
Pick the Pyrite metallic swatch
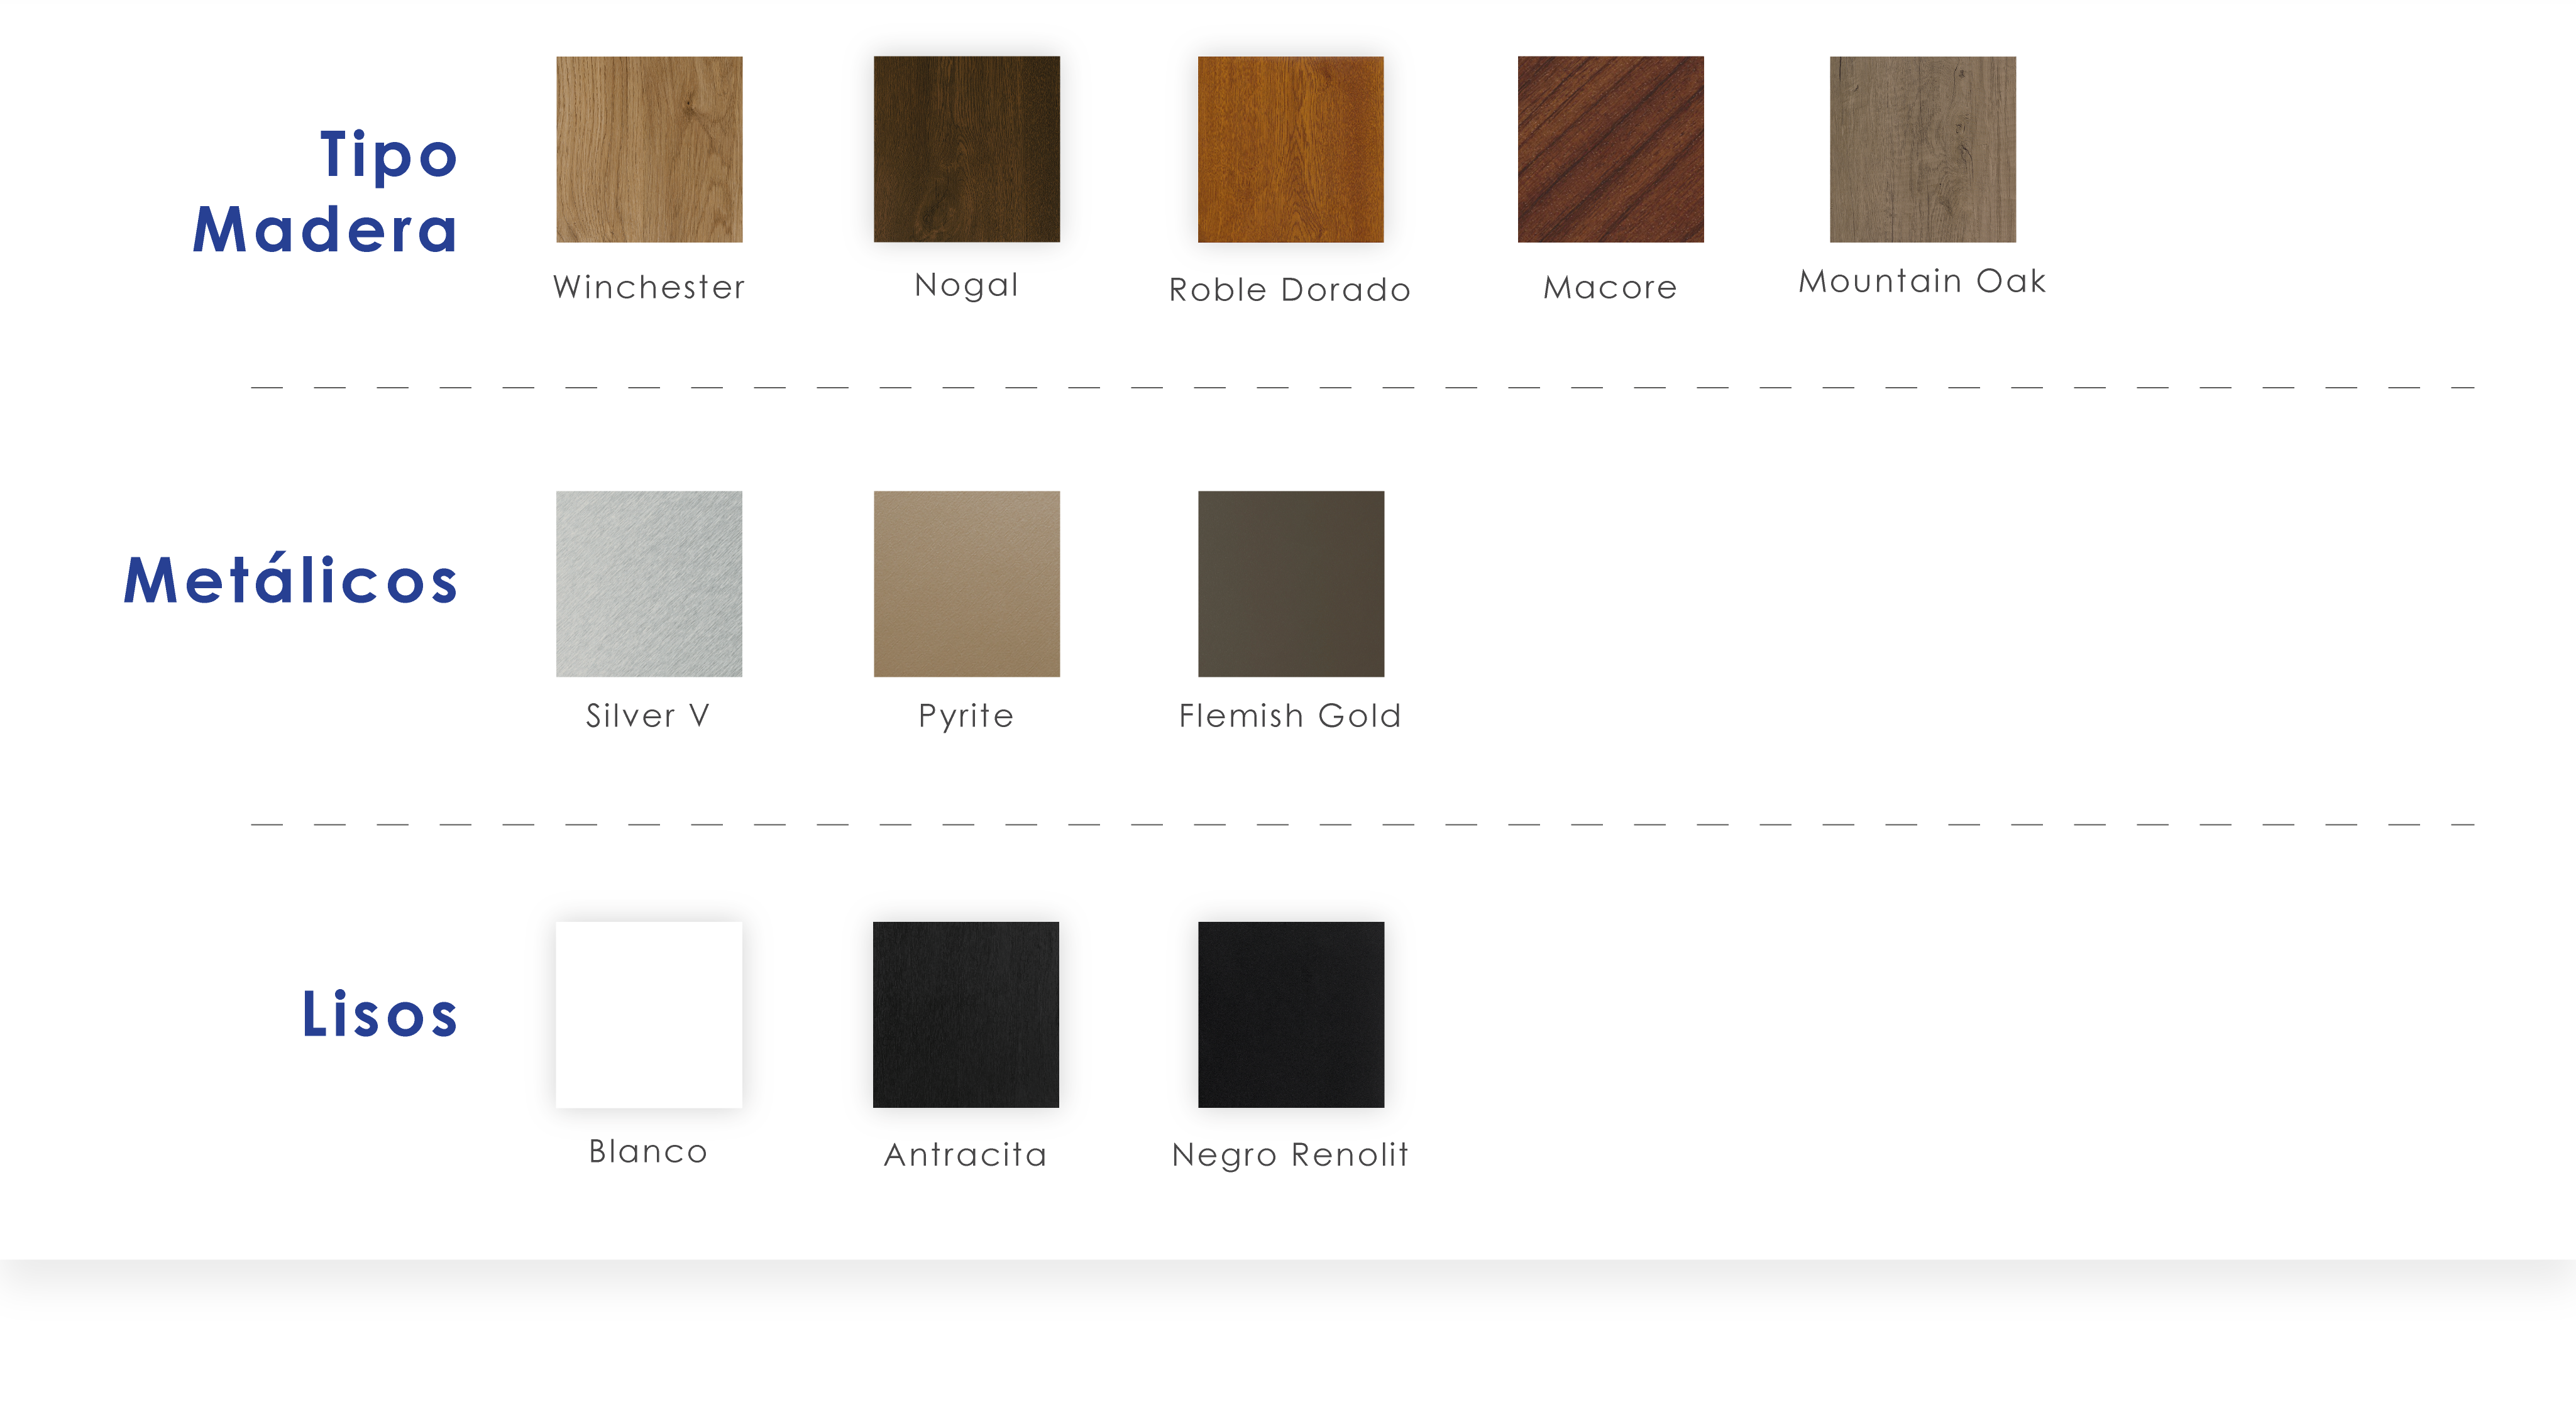(966, 583)
